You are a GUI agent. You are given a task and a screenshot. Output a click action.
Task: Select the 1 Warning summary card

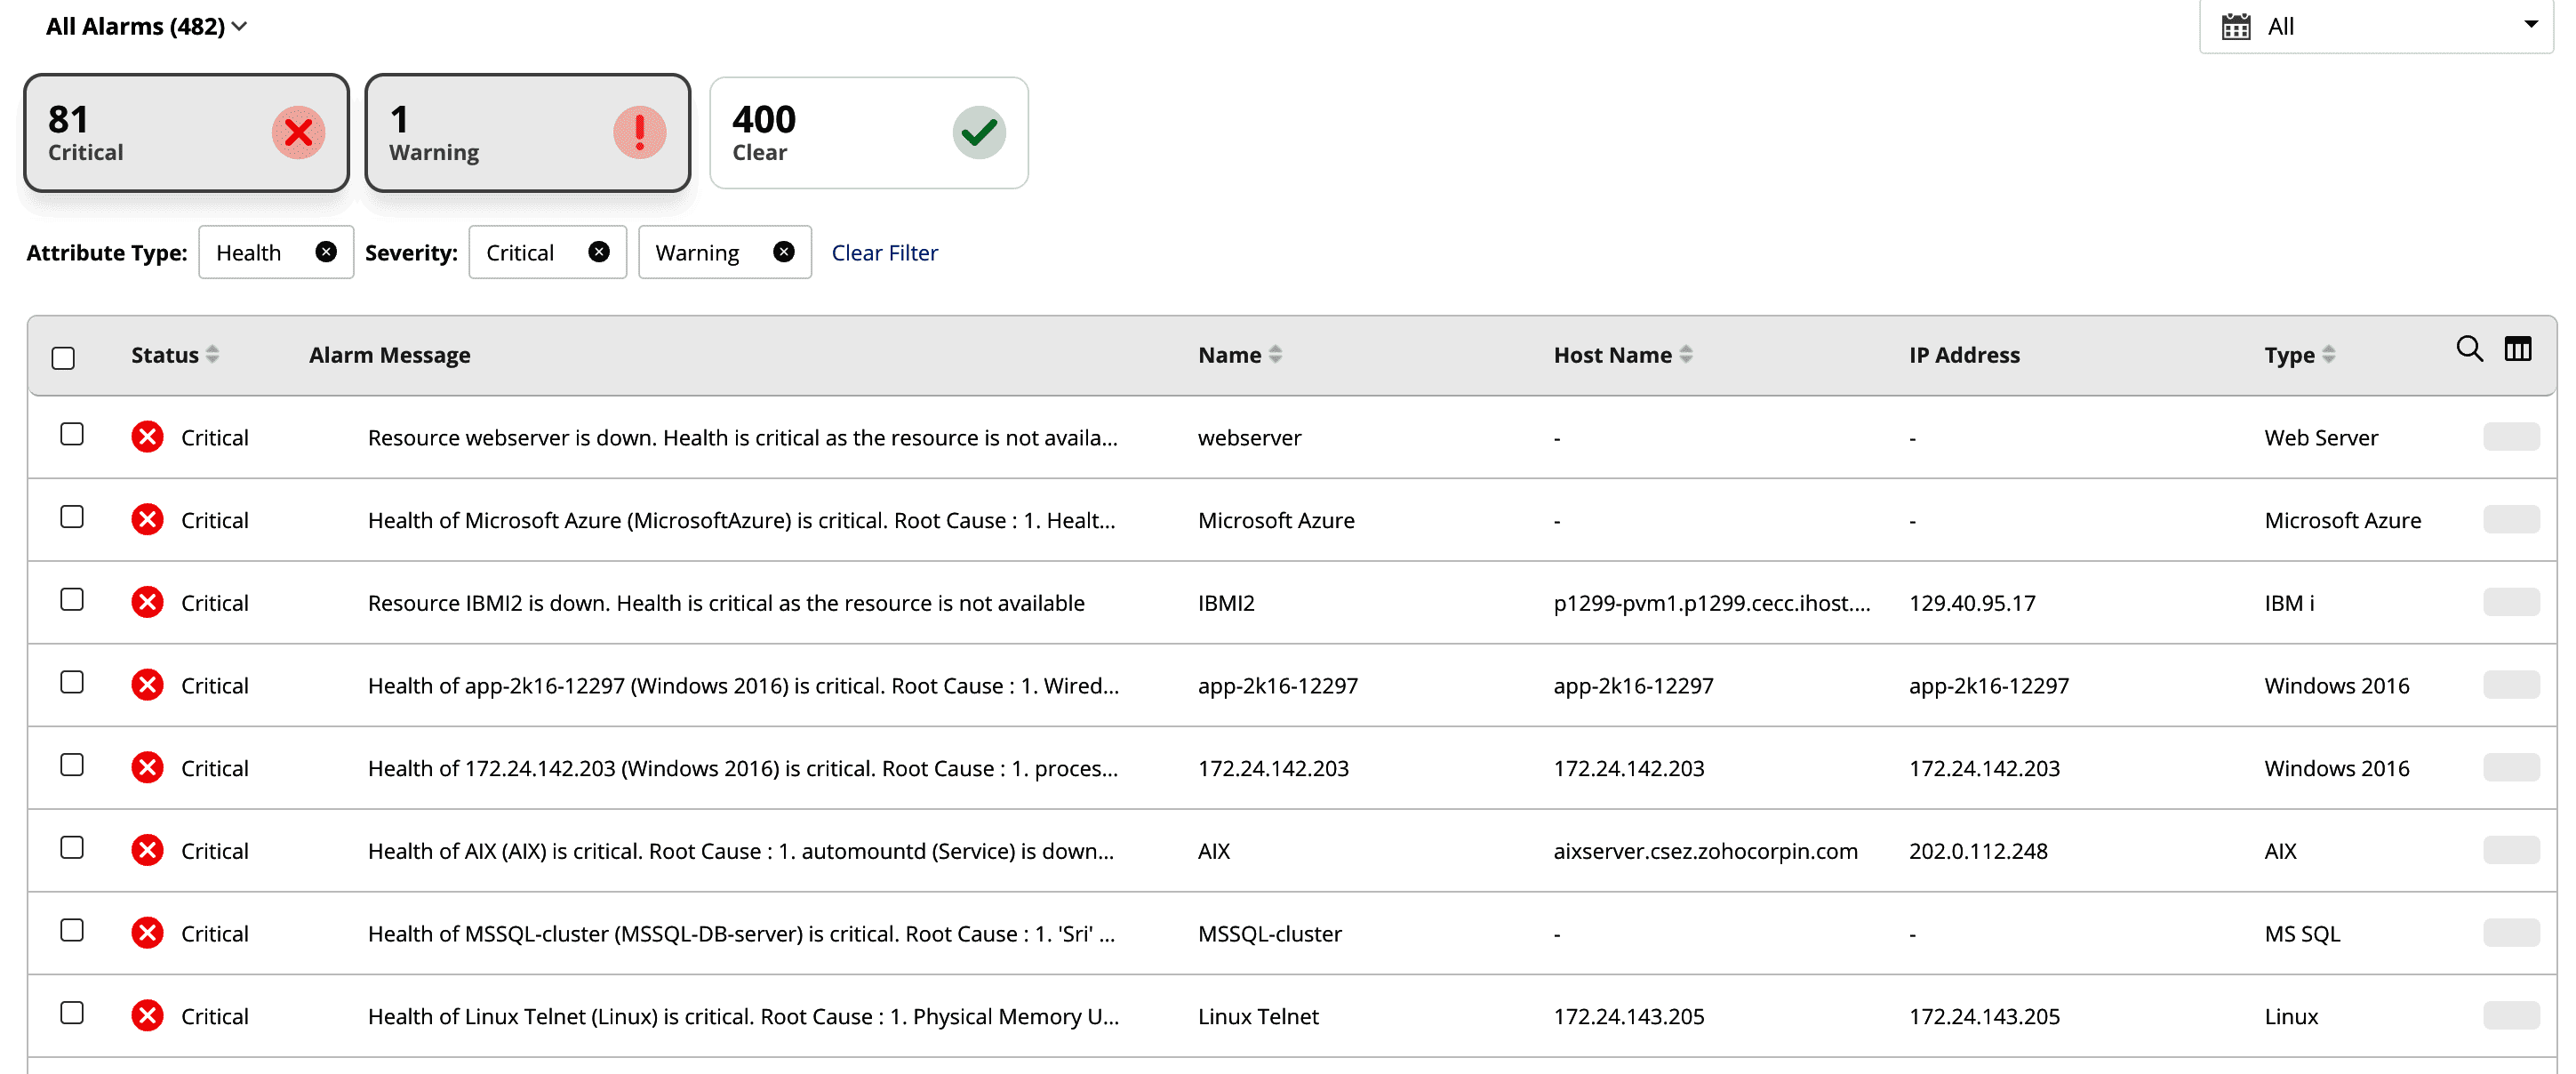click(527, 133)
